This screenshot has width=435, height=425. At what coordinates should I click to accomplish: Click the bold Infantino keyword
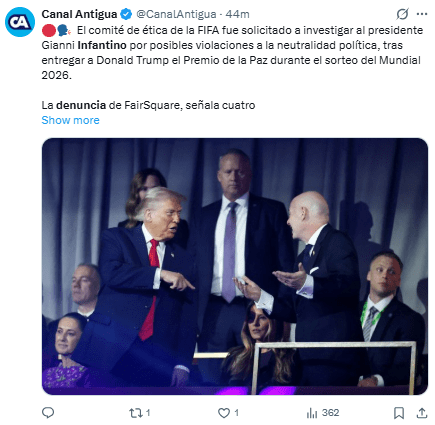pos(102,45)
